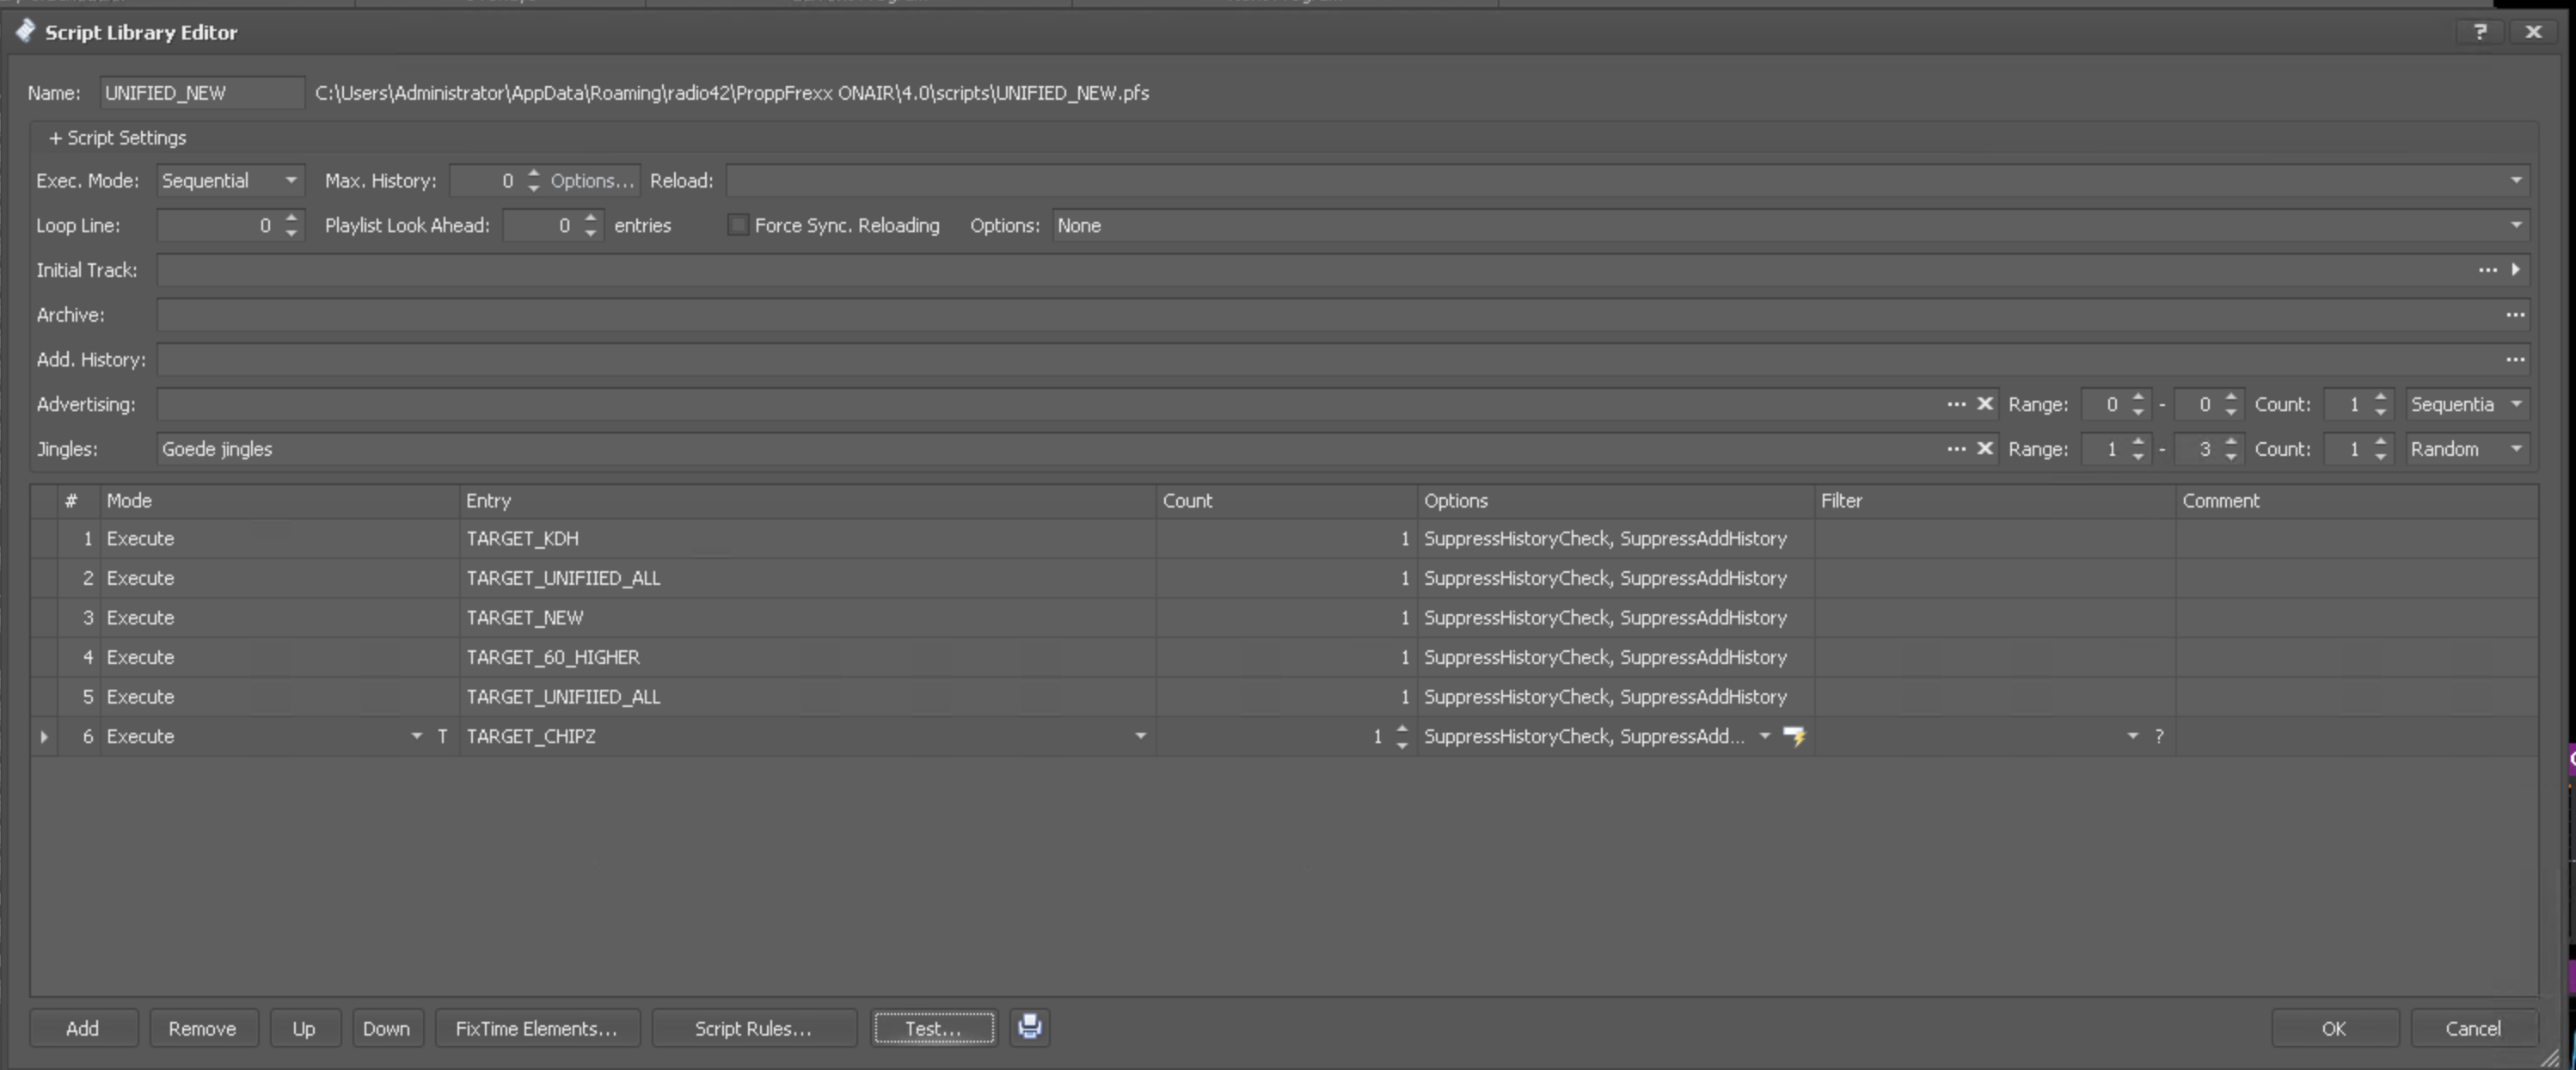Adjust the Advertising range end stepper
This screenshot has width=2576, height=1070.
2231,404
